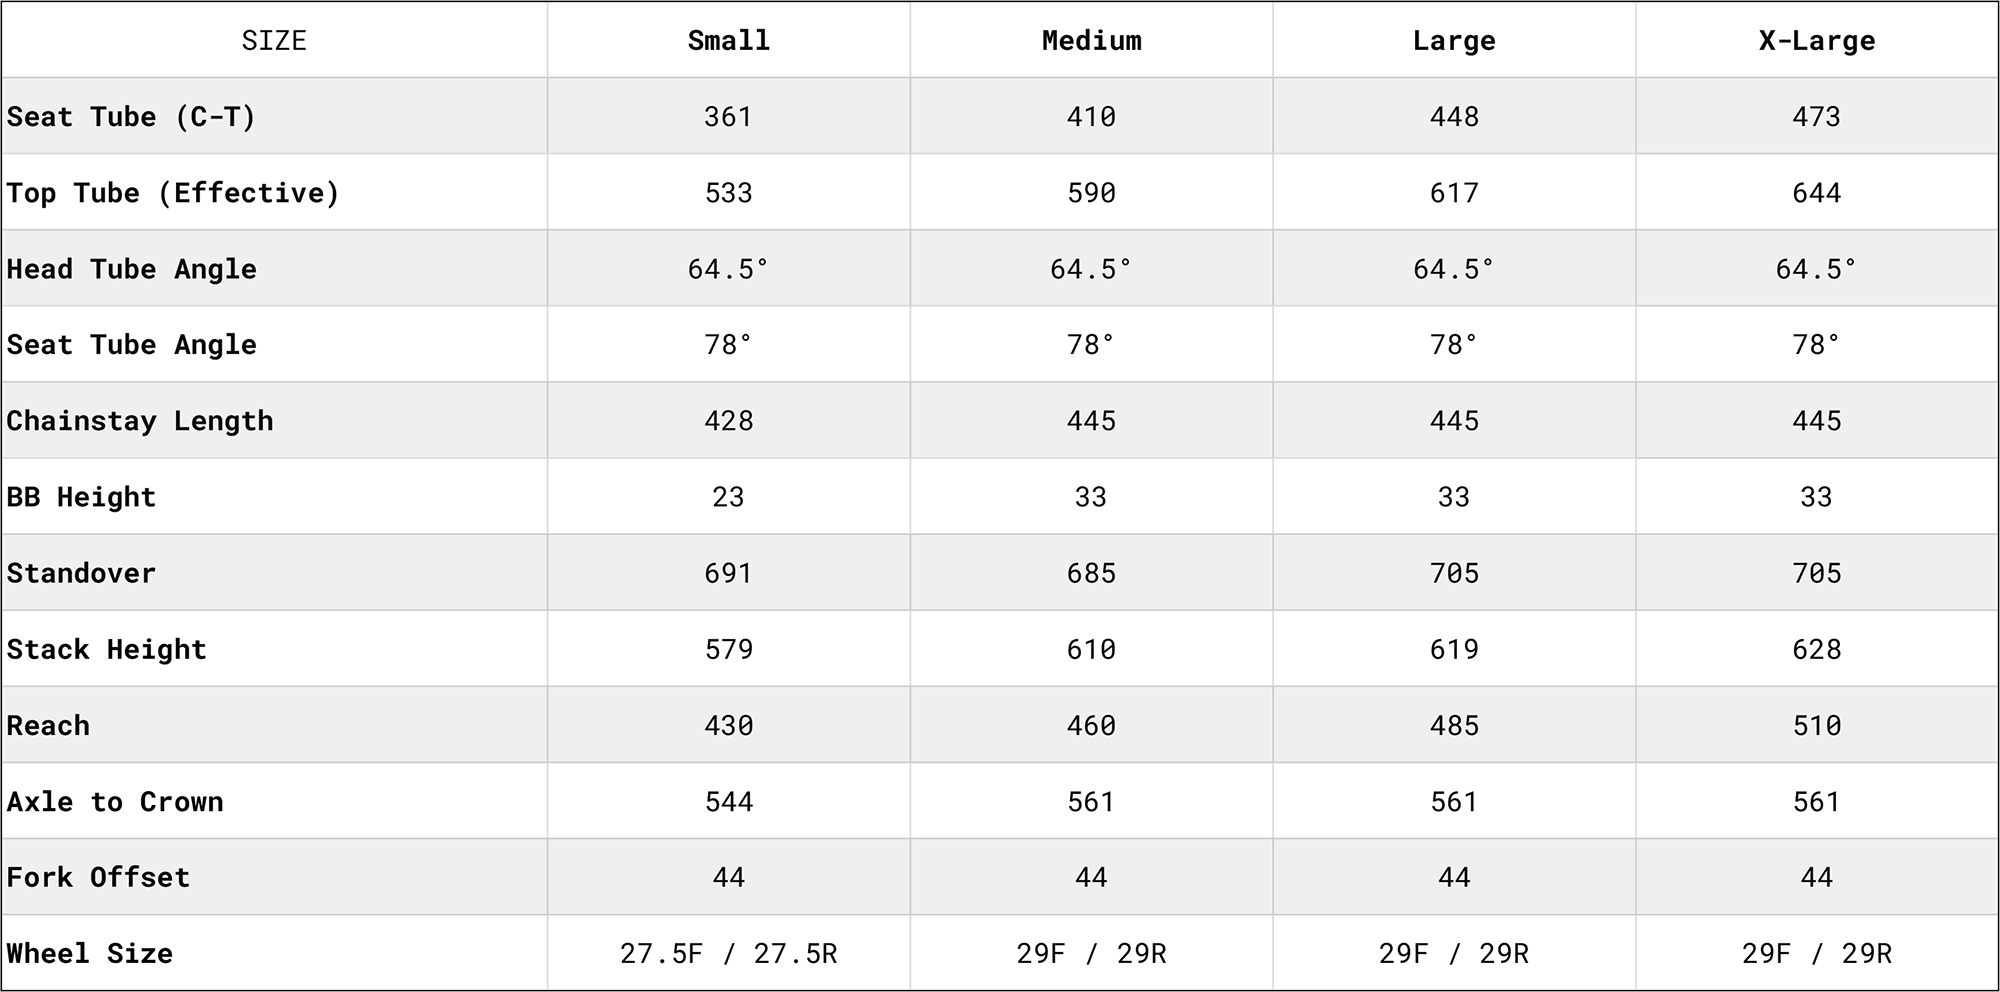Image resolution: width=2000 pixels, height=992 pixels.
Task: Select the Chainstay Length row label
Action: click(140, 421)
